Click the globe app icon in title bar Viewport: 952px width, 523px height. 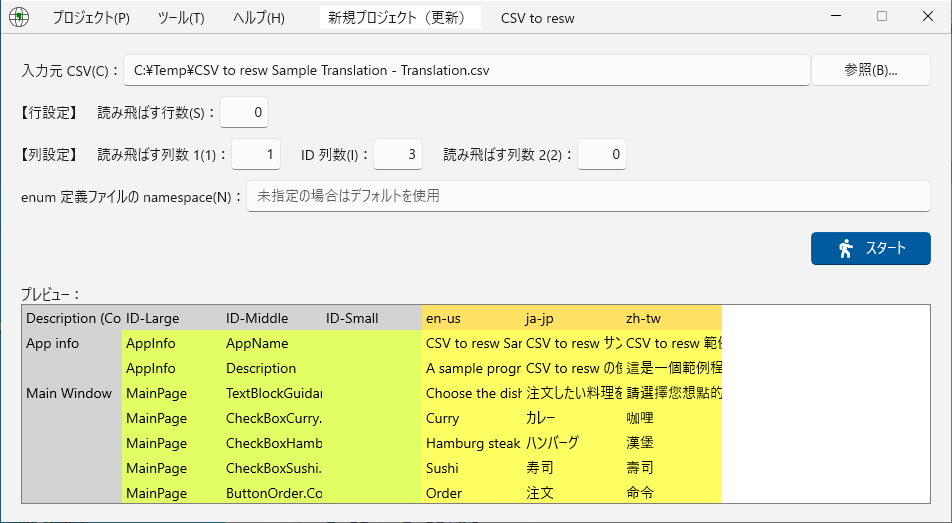point(19,17)
